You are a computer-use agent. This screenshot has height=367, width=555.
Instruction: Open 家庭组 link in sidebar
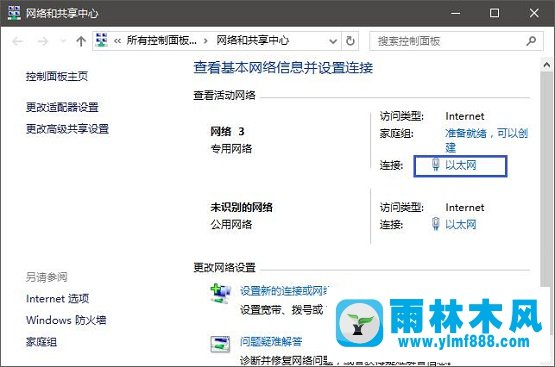[x=41, y=342]
